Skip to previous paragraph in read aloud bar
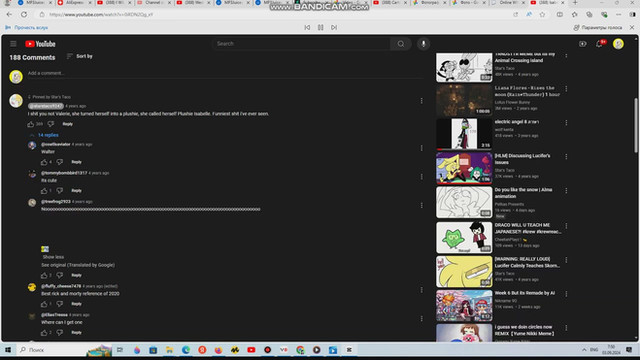This screenshot has height=360, width=640. [x=307, y=27]
